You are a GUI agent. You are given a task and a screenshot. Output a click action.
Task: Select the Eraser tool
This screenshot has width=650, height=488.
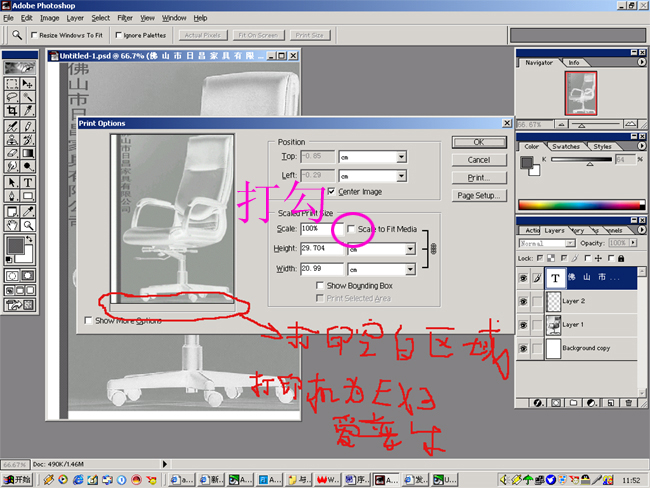(12, 153)
